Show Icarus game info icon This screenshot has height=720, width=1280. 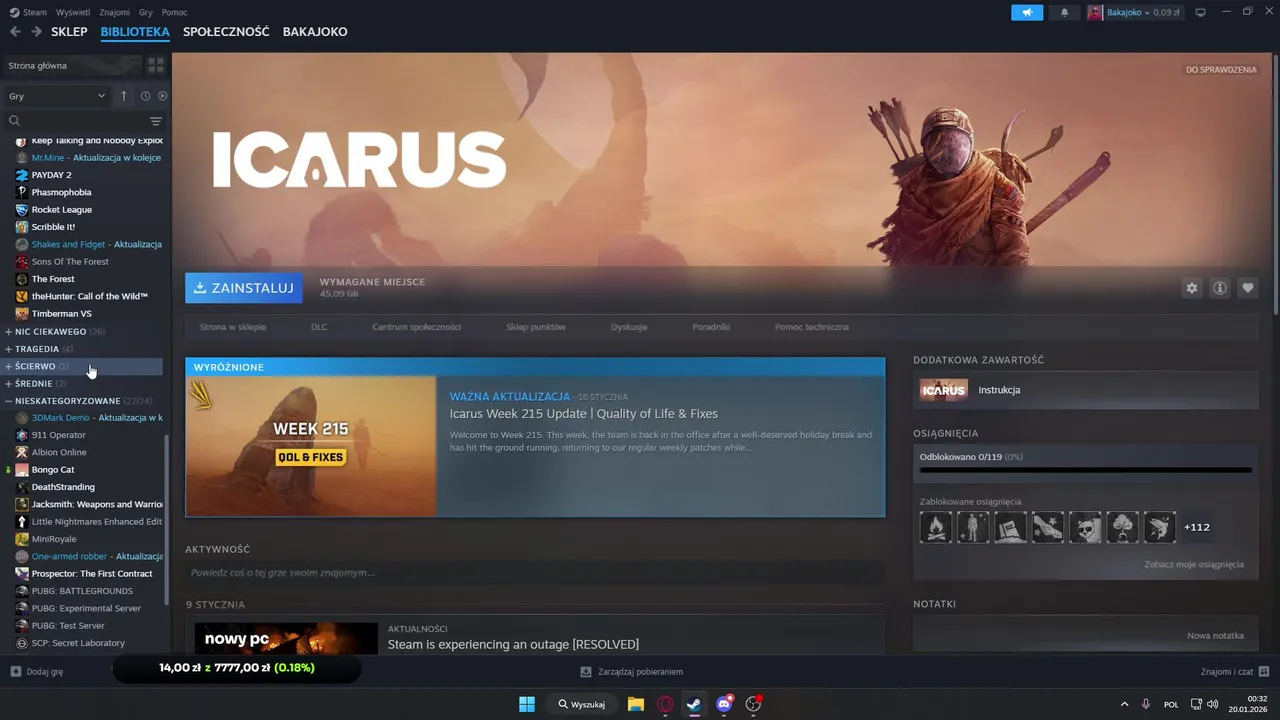(1220, 288)
